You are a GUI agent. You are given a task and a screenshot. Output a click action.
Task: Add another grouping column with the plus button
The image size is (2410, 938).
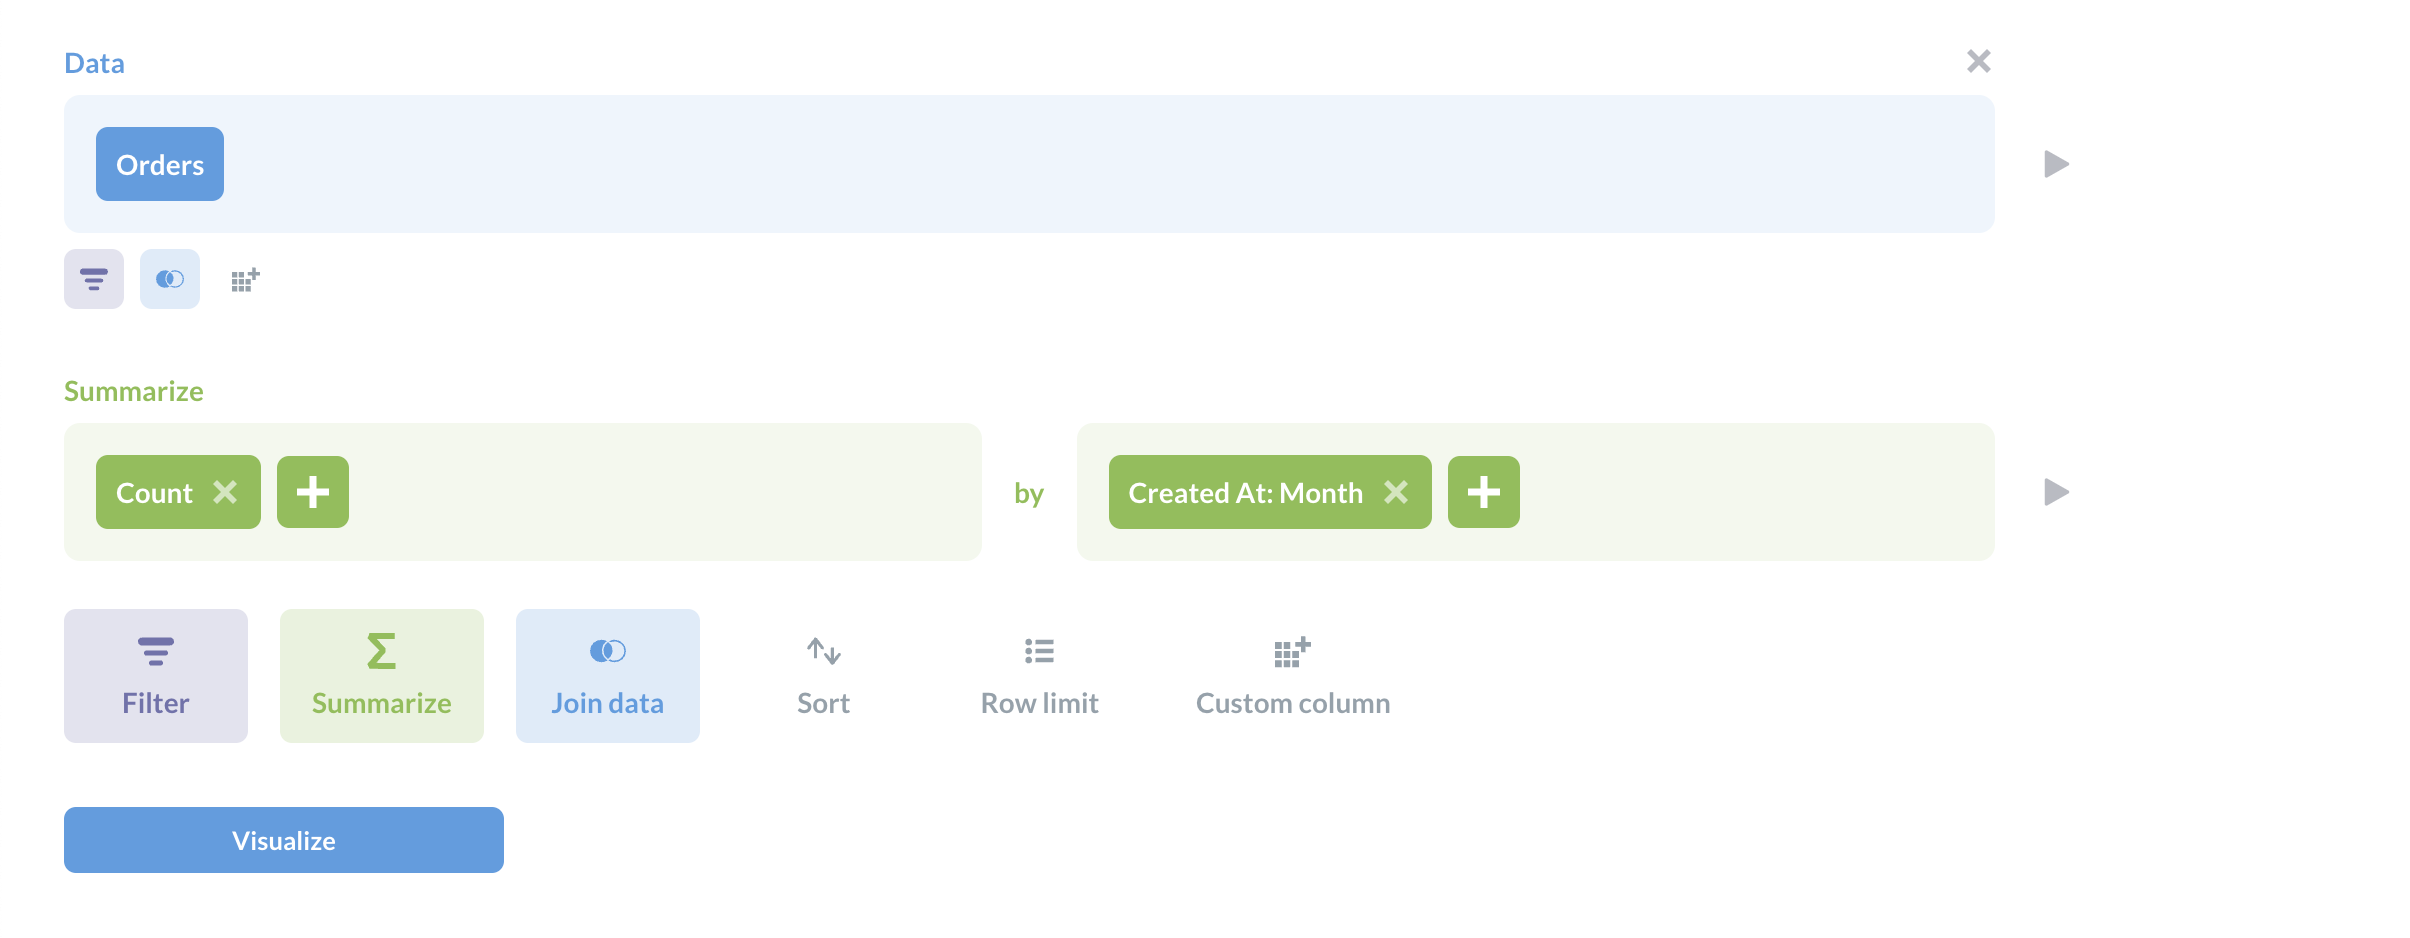coord(1484,491)
